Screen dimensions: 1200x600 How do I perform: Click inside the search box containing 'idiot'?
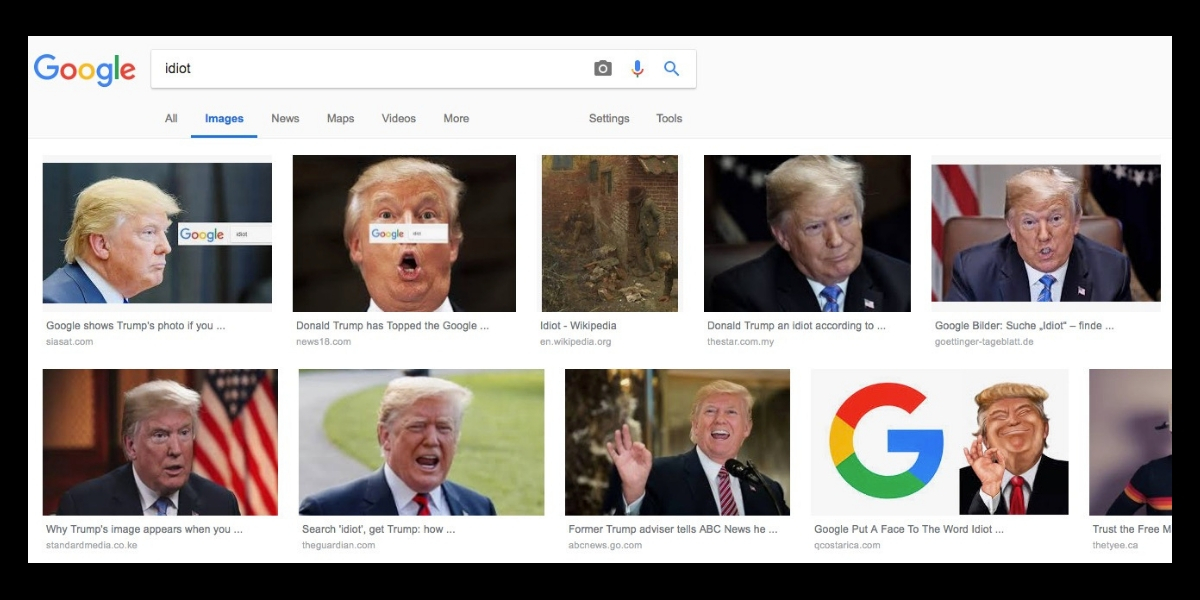pyautogui.click(x=370, y=68)
